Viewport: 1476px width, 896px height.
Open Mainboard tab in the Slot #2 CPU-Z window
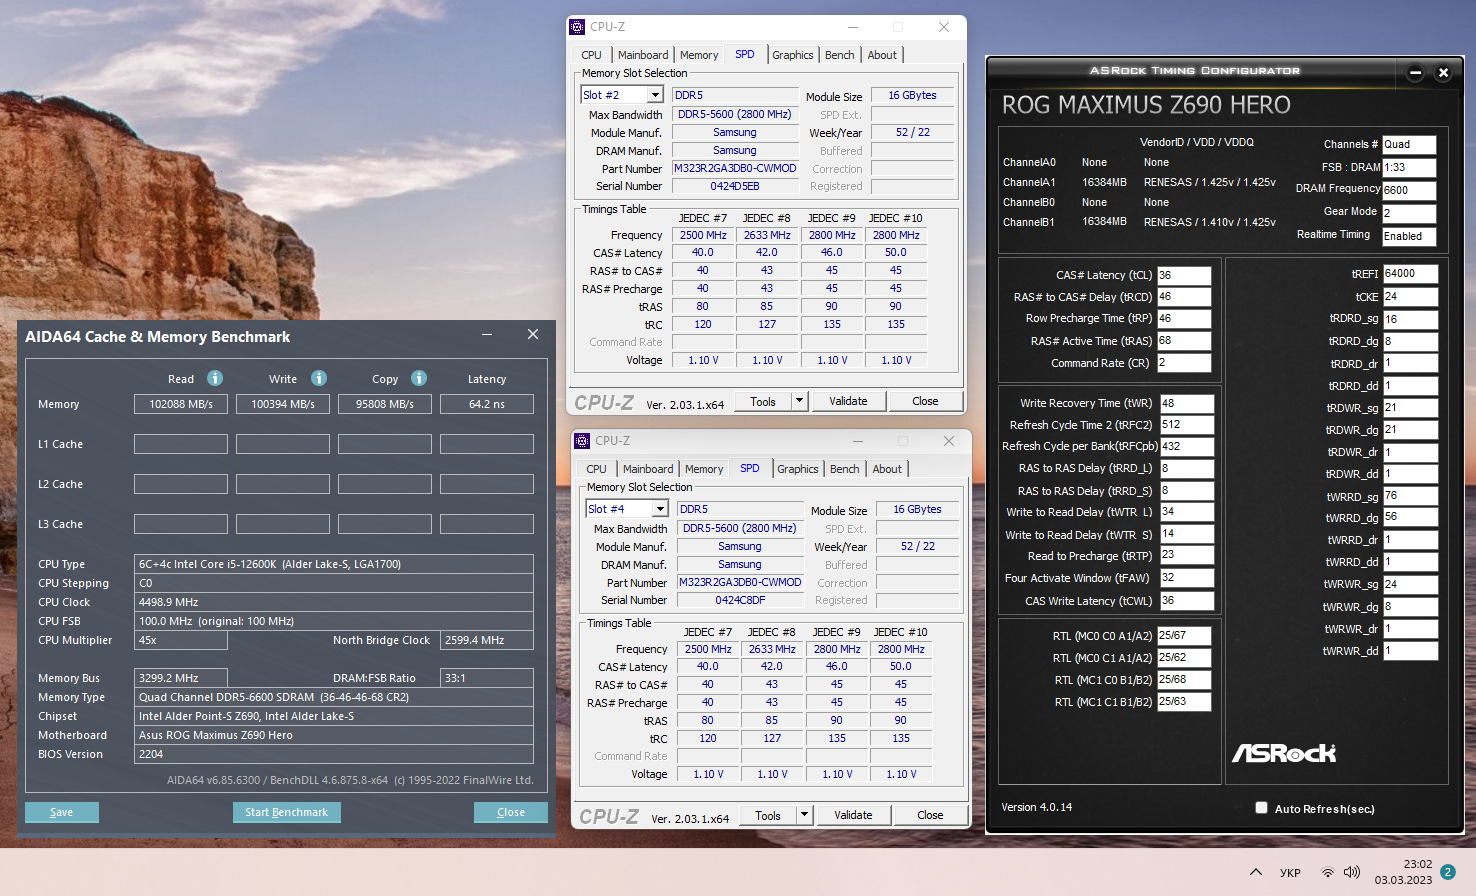(x=643, y=55)
